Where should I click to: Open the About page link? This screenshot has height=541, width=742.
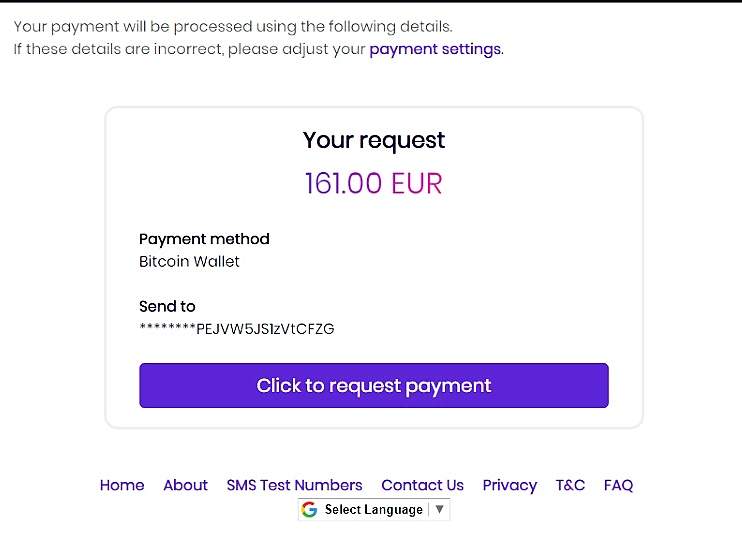pyautogui.click(x=185, y=485)
